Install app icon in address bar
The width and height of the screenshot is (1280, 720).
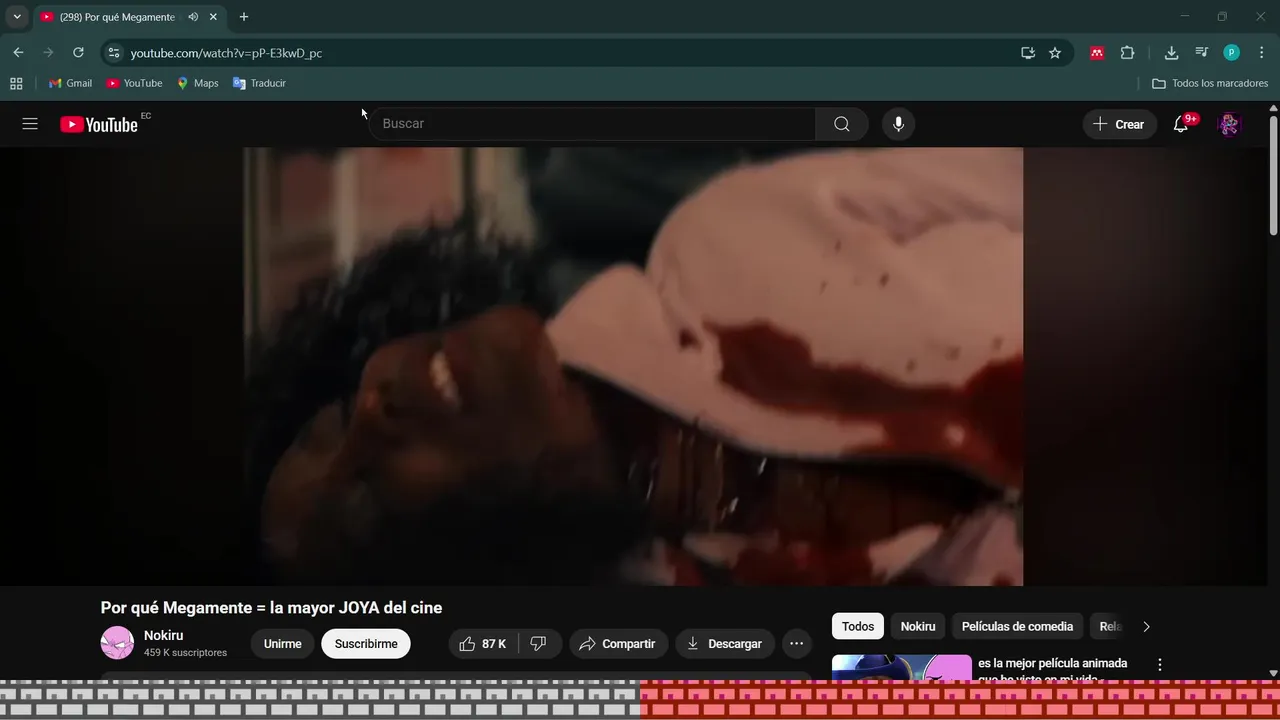coord(1027,53)
